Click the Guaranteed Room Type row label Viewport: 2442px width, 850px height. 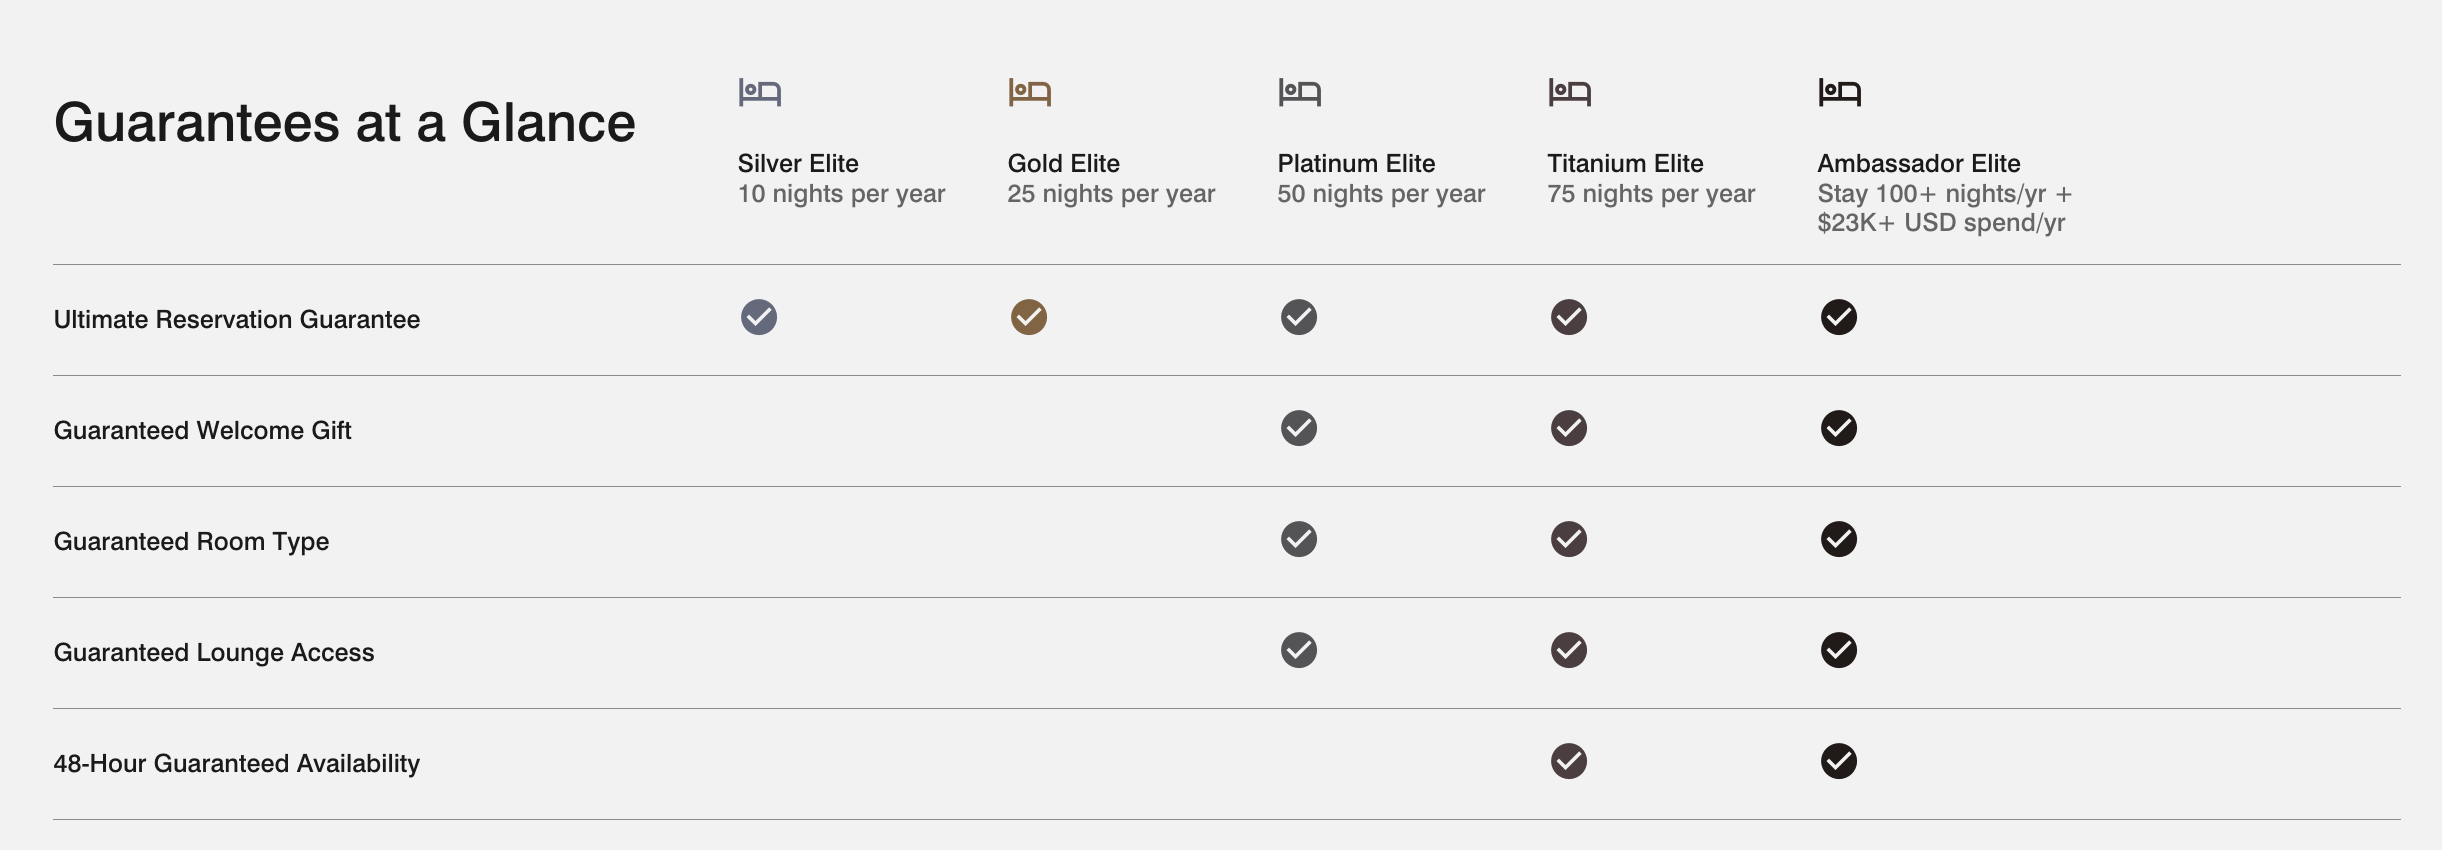192,542
